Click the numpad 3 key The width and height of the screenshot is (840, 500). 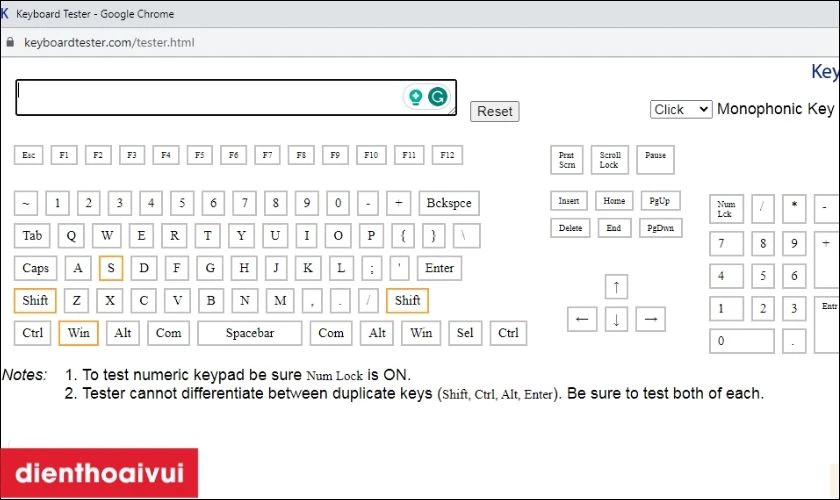(x=794, y=309)
